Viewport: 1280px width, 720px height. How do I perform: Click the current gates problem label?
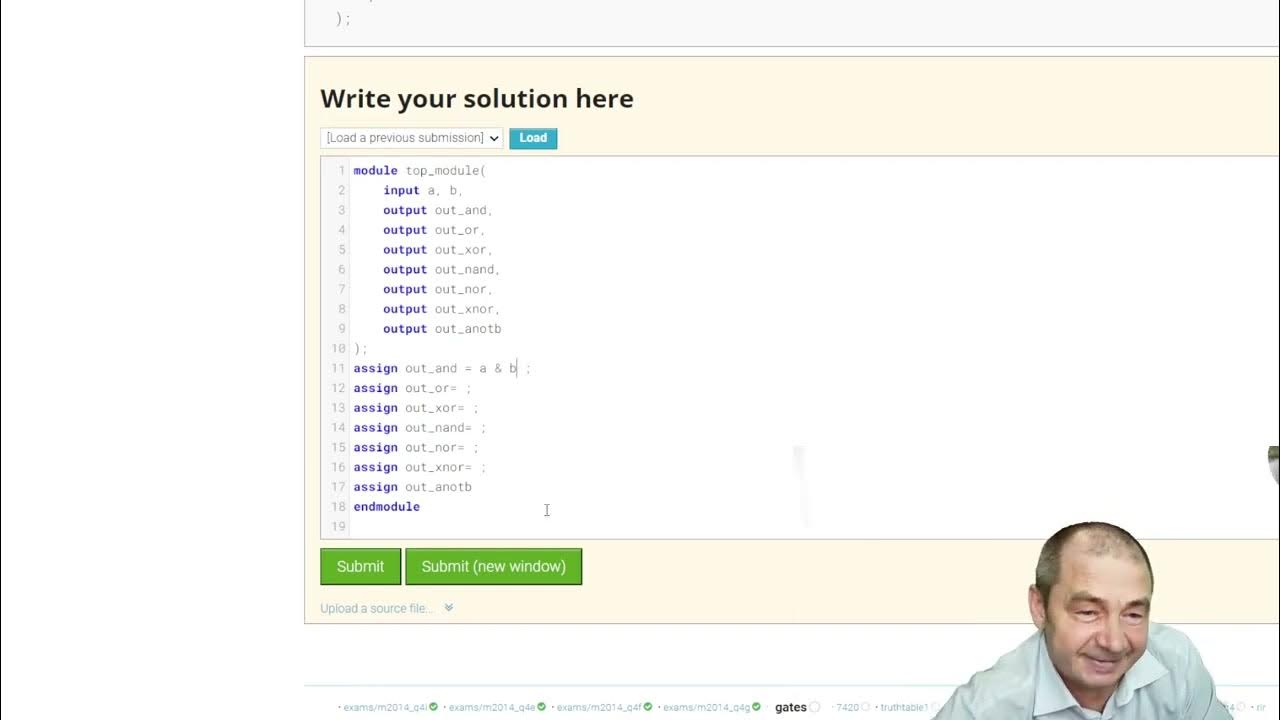tap(790, 707)
